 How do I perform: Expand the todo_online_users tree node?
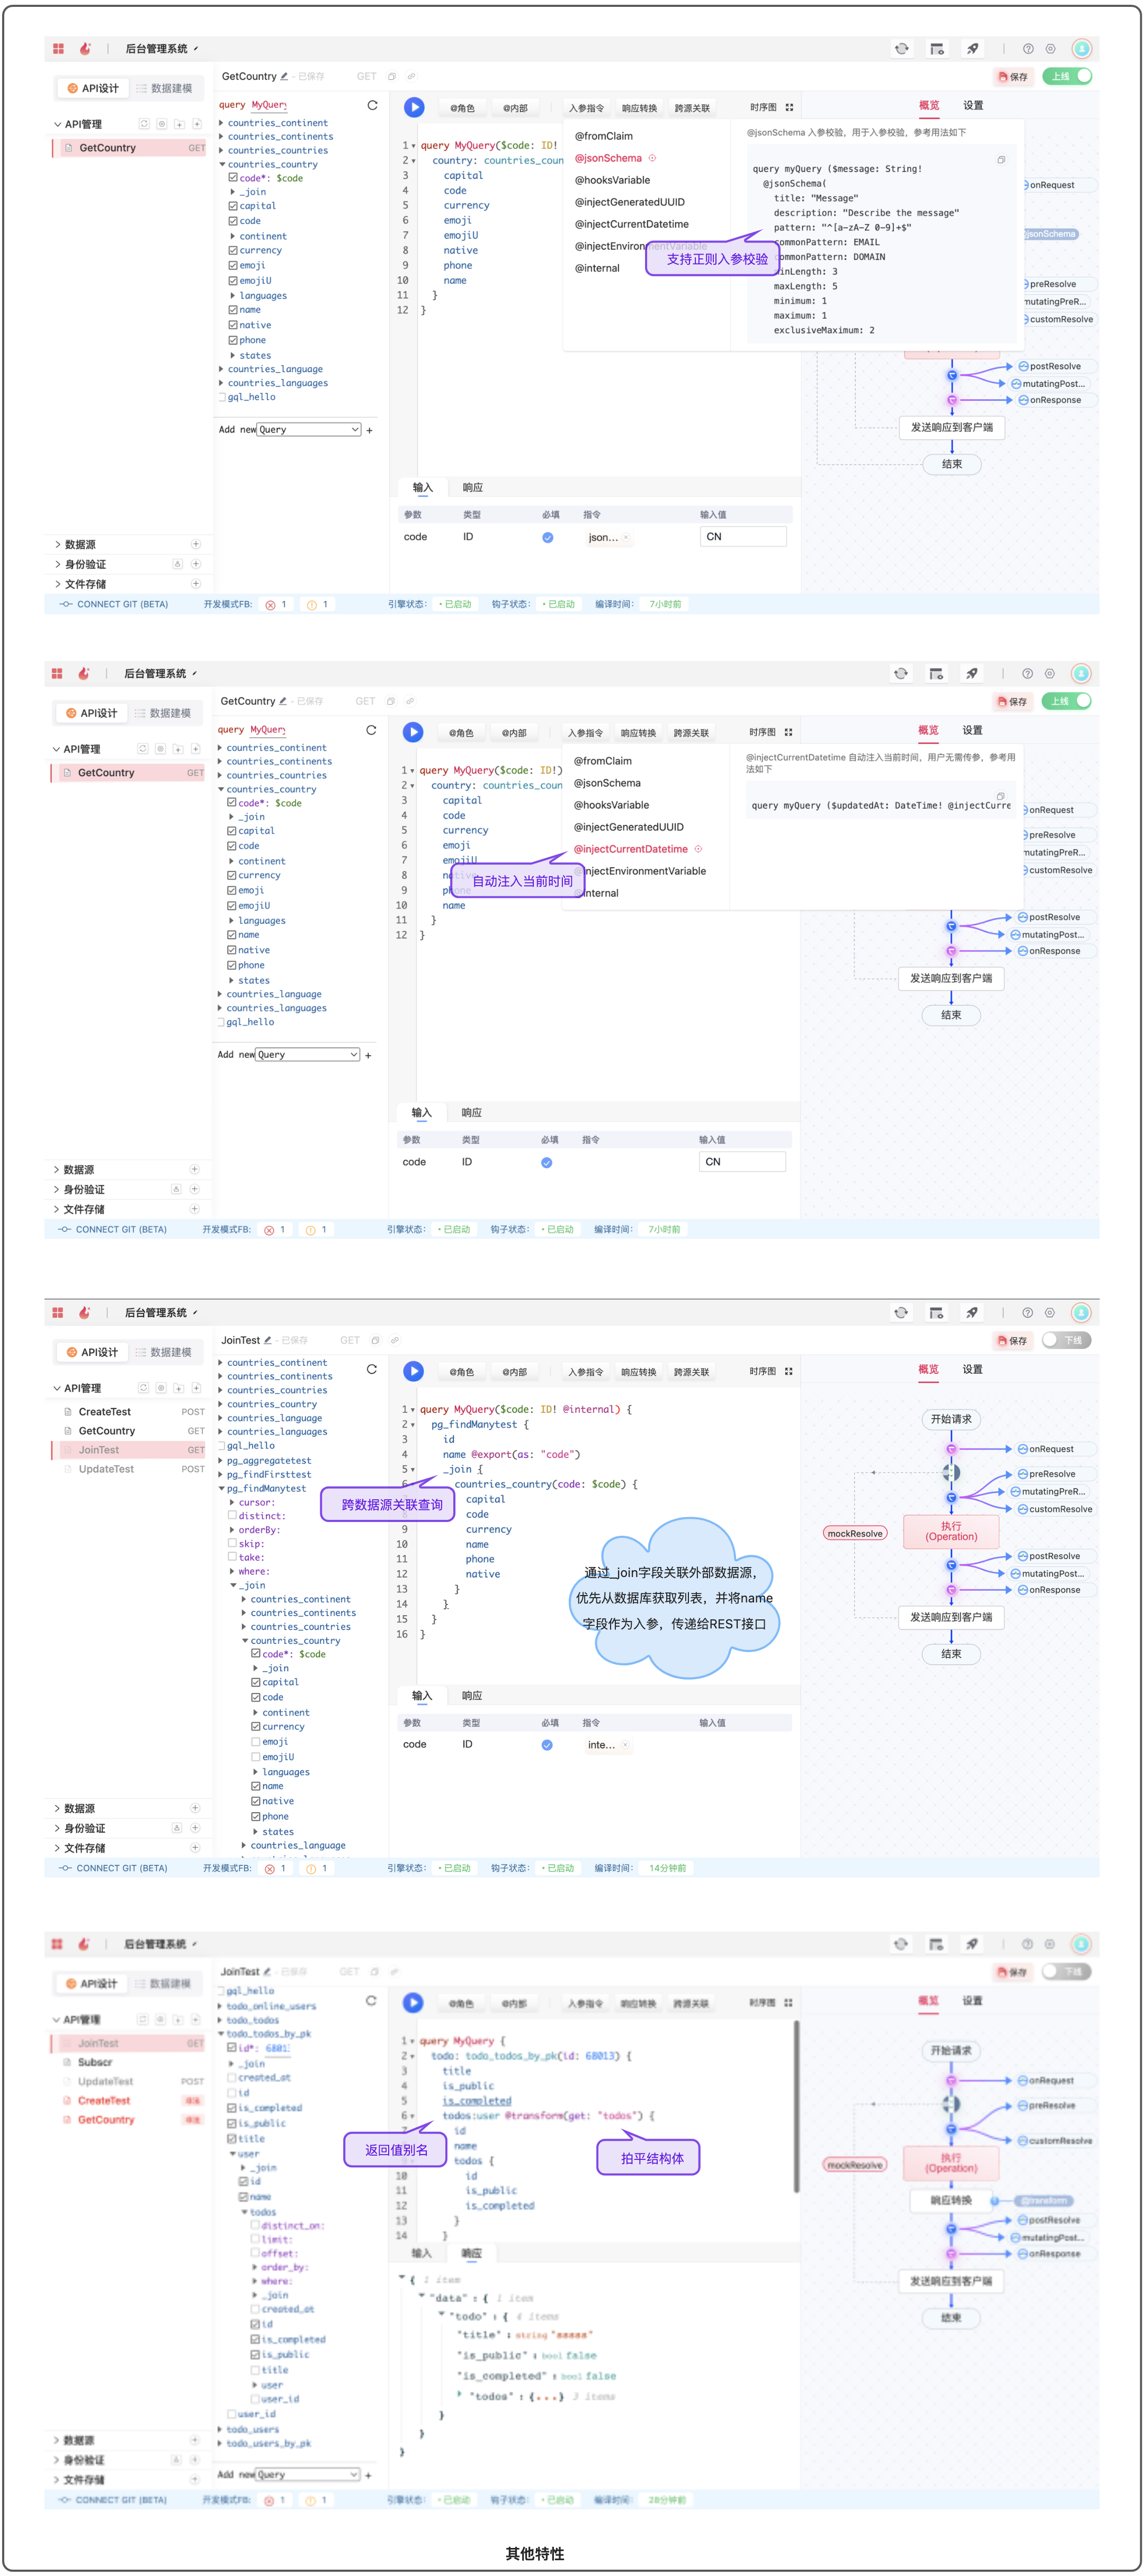(221, 2006)
